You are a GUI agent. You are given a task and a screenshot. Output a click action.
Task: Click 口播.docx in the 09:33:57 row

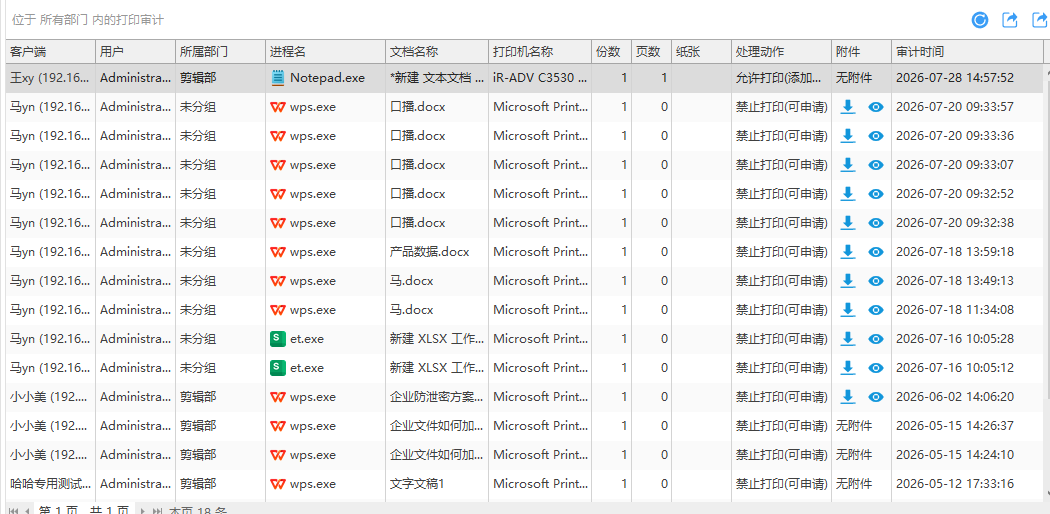[417, 106]
